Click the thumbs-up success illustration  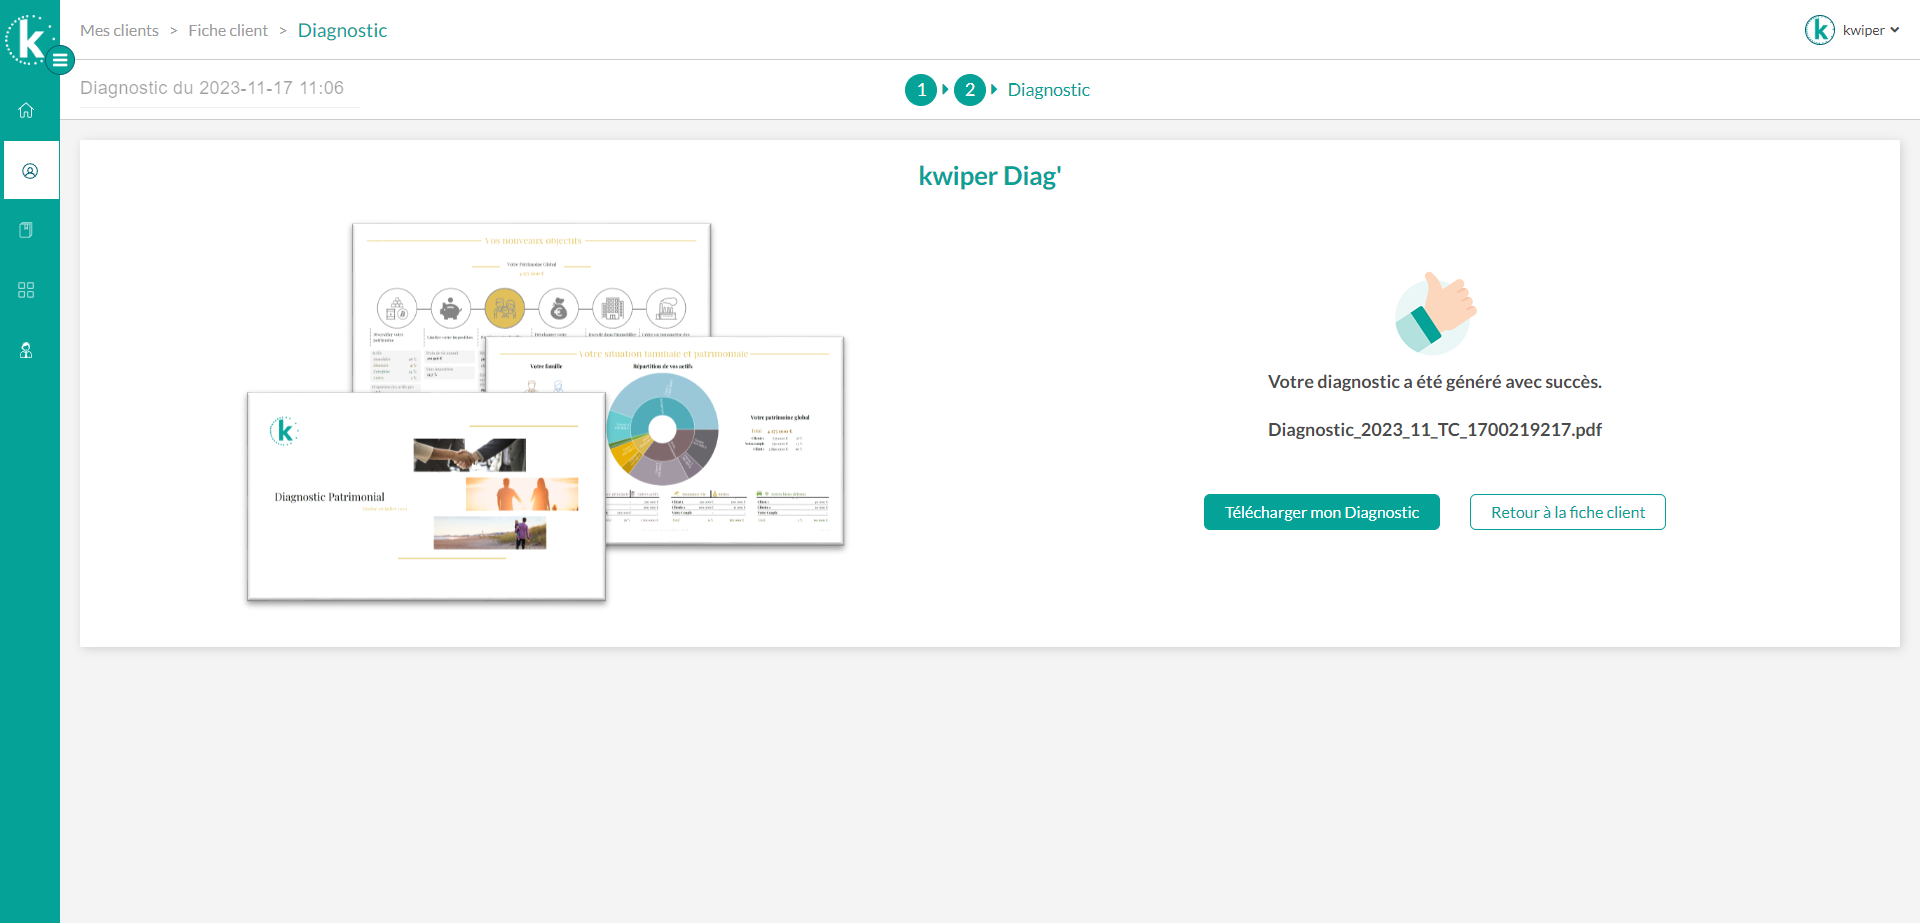point(1436,313)
